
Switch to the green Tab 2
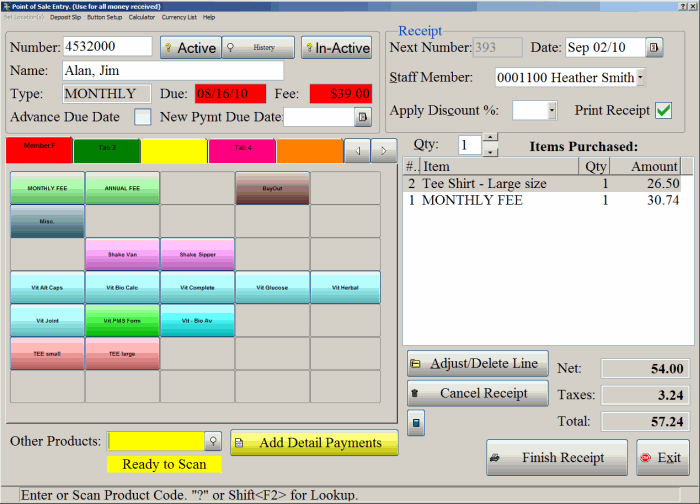[x=107, y=151]
